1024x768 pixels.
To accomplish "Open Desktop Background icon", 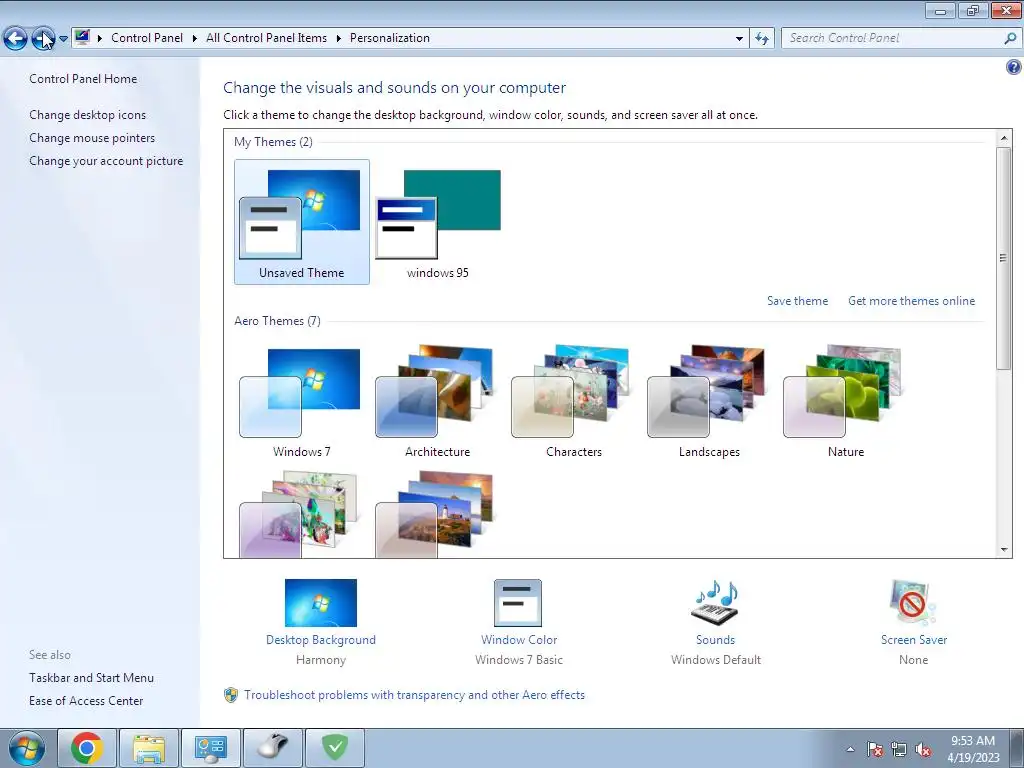I will pyautogui.click(x=321, y=603).
